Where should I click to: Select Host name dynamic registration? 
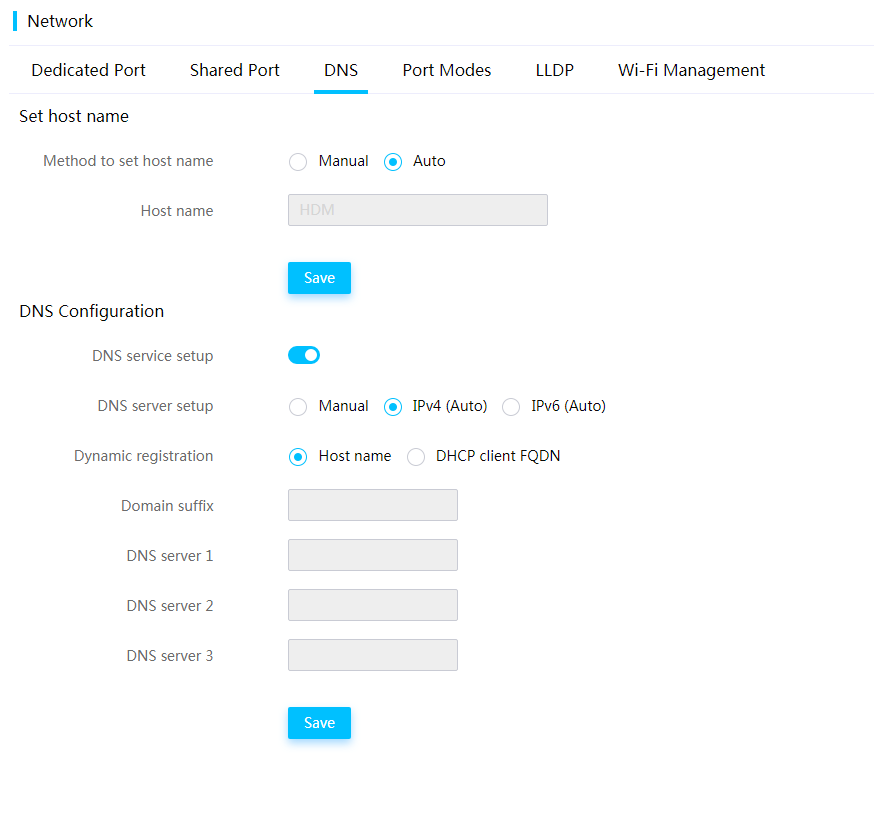tap(298, 457)
